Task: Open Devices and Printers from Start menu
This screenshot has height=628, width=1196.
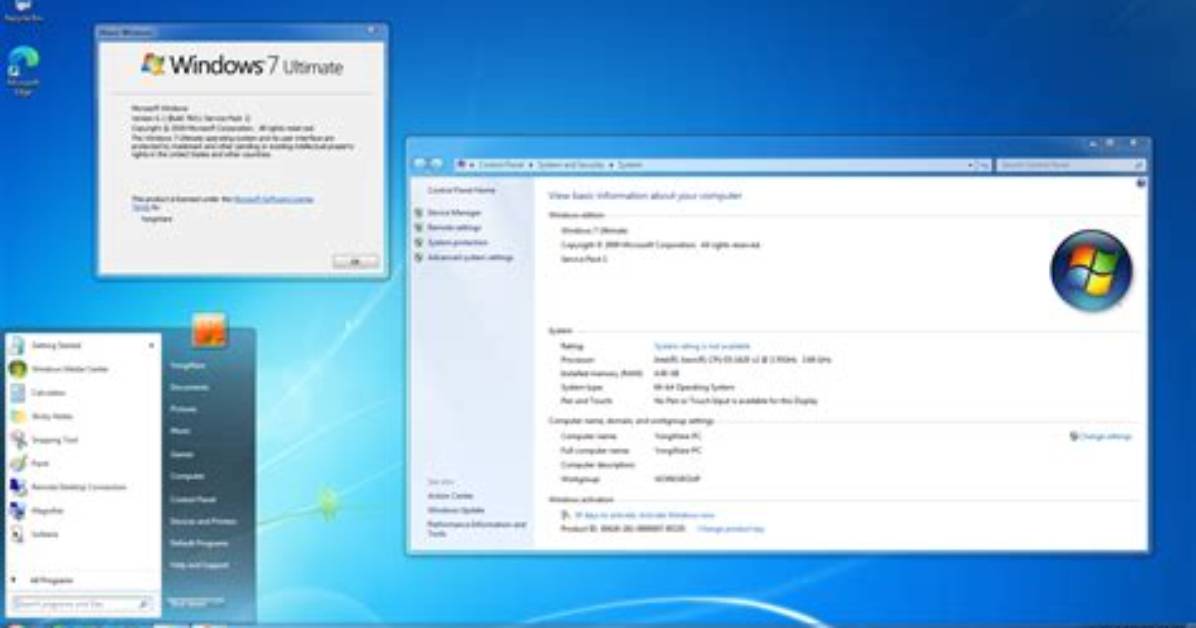Action: 203,522
